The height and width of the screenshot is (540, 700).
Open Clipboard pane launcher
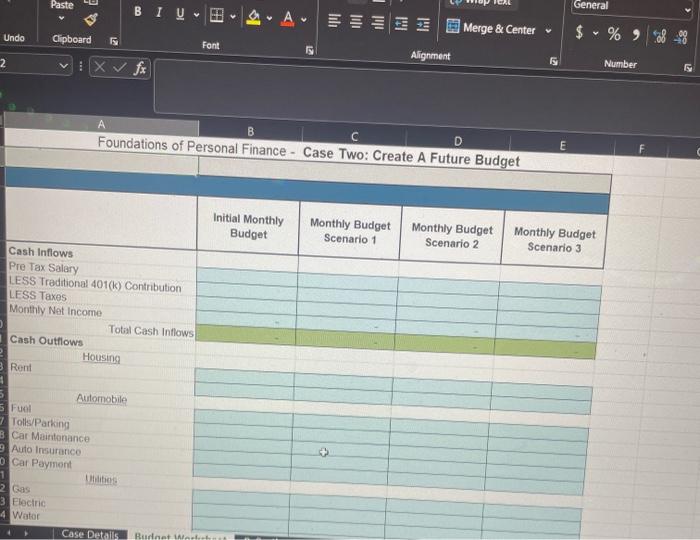(114, 41)
